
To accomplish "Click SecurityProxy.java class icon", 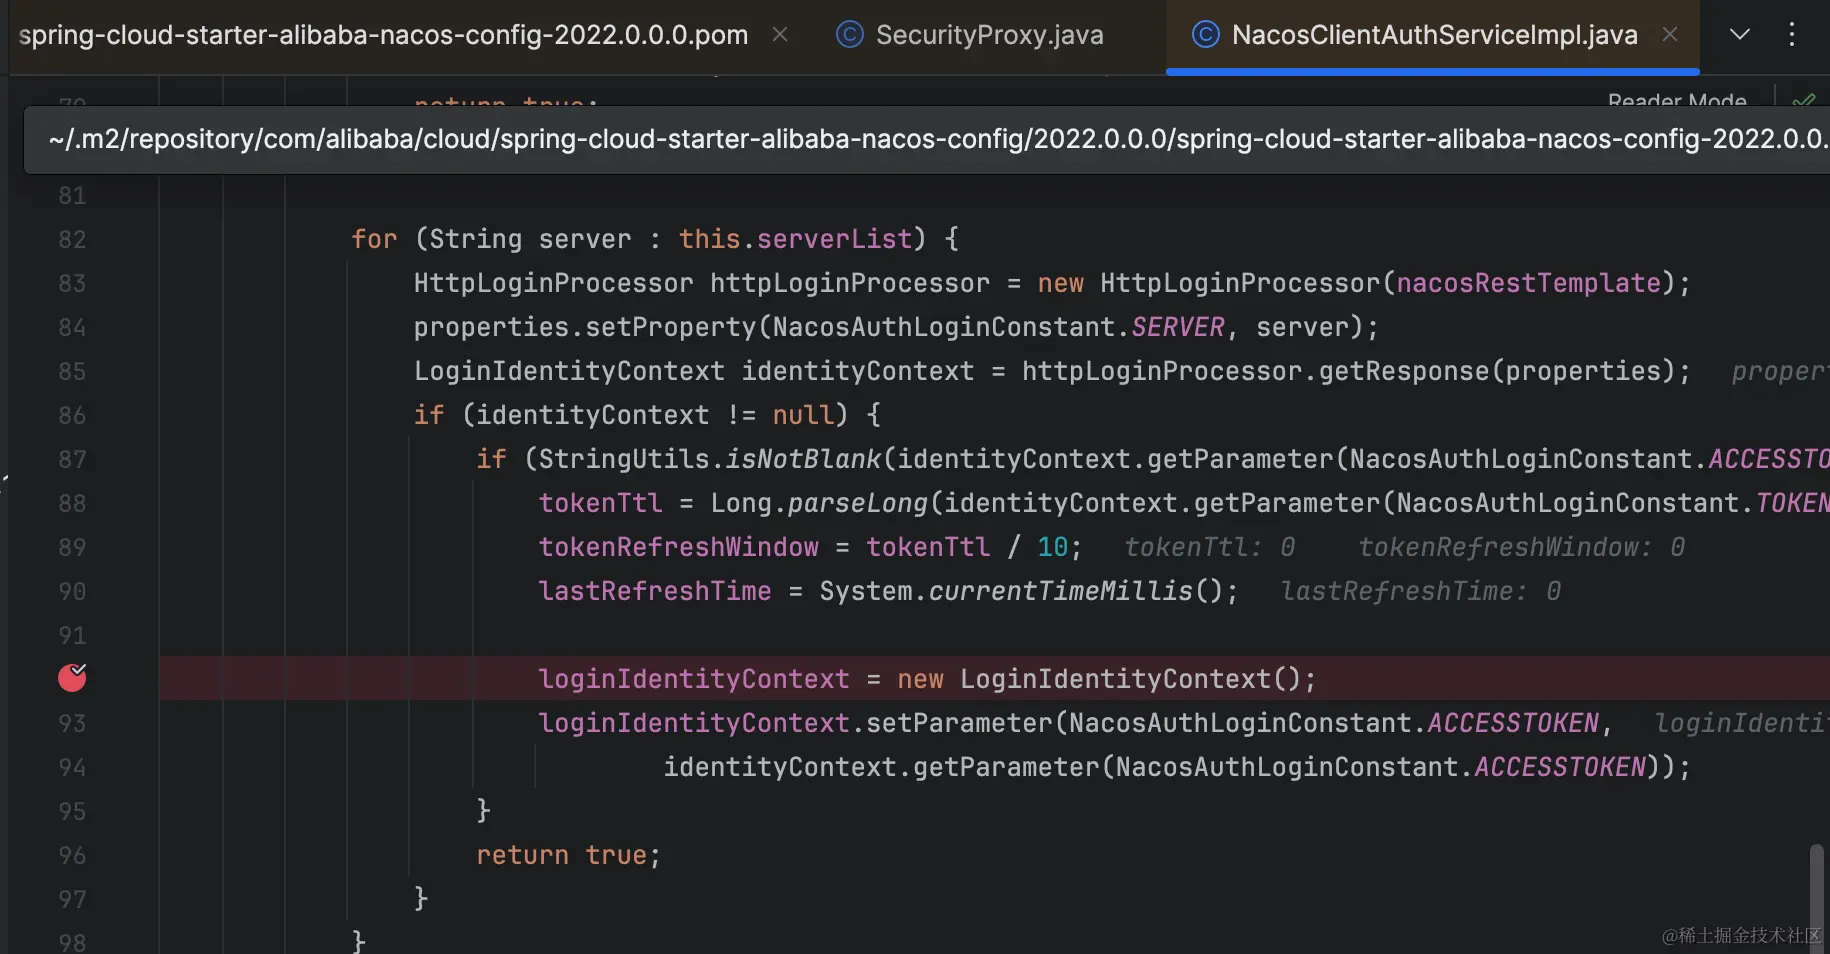I will point(849,35).
